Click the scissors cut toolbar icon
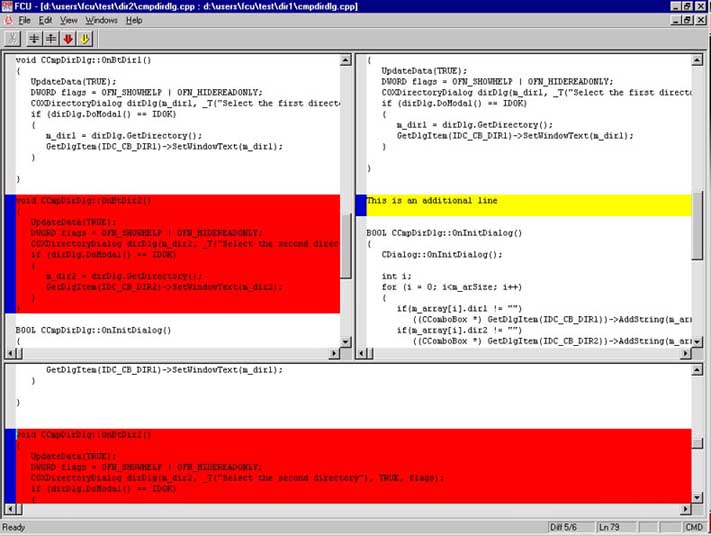Viewport: 711px width, 536px height. tap(12, 39)
